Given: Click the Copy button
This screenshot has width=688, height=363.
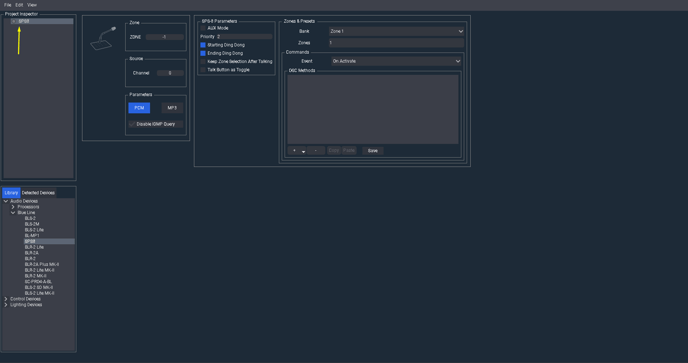Looking at the screenshot, I should [x=334, y=151].
